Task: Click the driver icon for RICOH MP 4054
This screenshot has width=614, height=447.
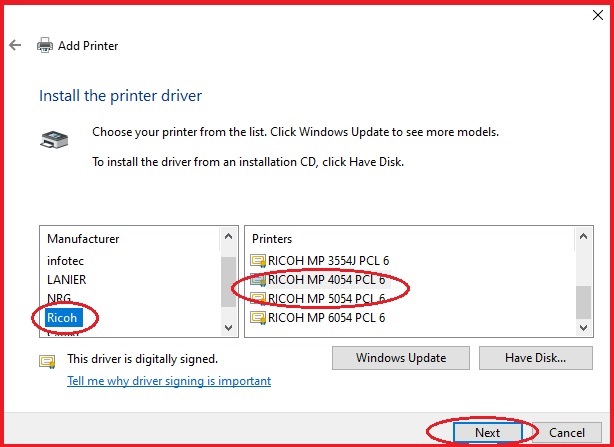Action: coord(258,280)
